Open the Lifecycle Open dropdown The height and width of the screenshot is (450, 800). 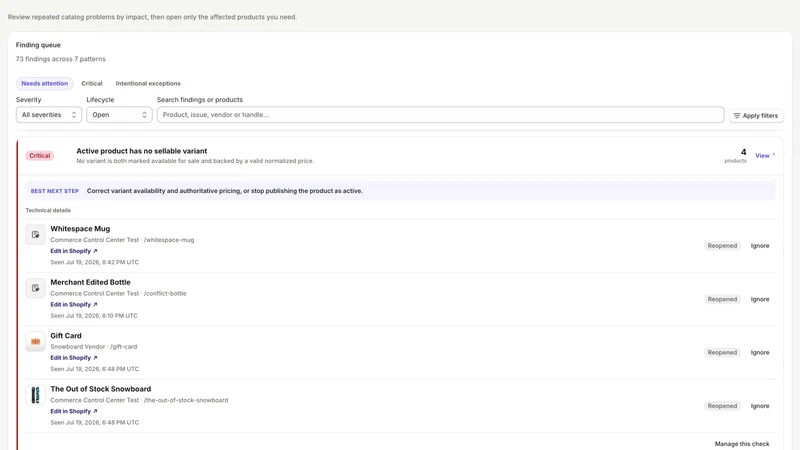(x=119, y=115)
